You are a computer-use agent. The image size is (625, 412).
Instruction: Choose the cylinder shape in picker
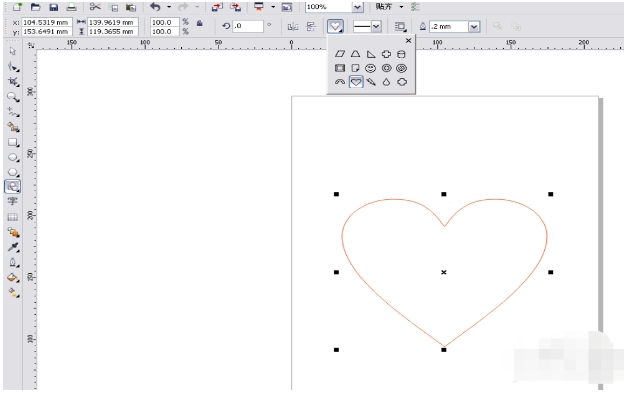[401, 54]
